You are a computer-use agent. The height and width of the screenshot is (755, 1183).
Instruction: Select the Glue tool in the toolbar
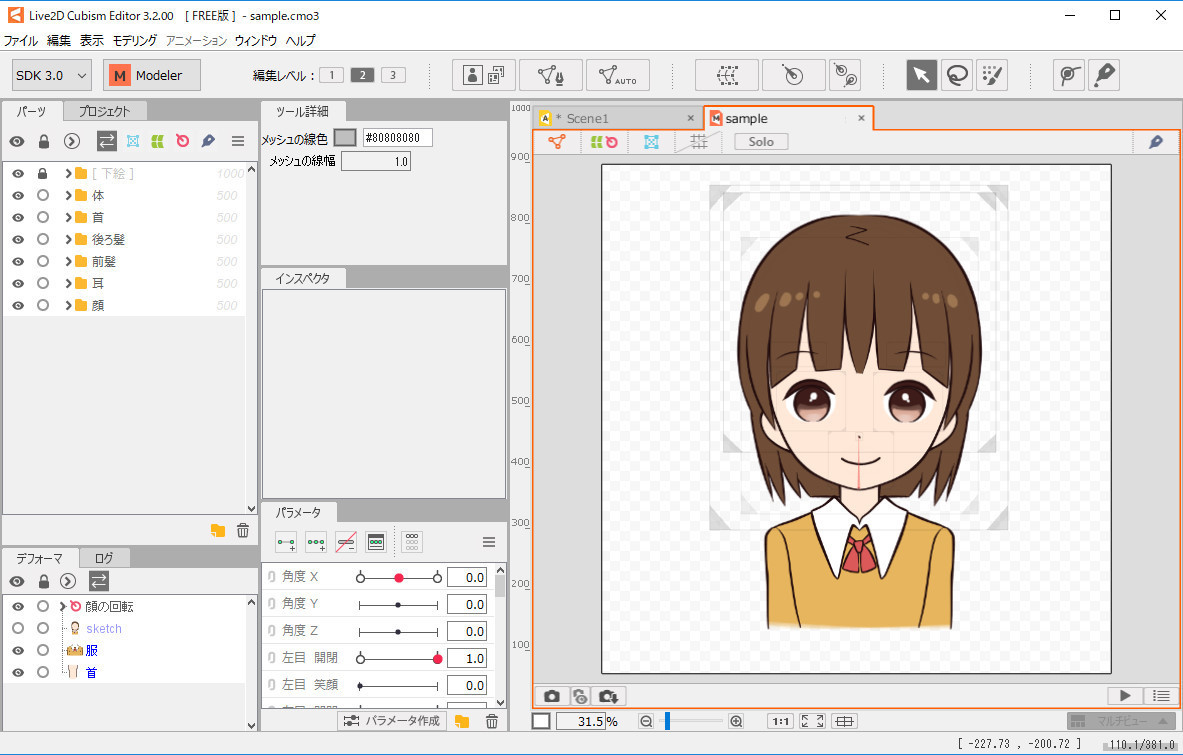1104,74
